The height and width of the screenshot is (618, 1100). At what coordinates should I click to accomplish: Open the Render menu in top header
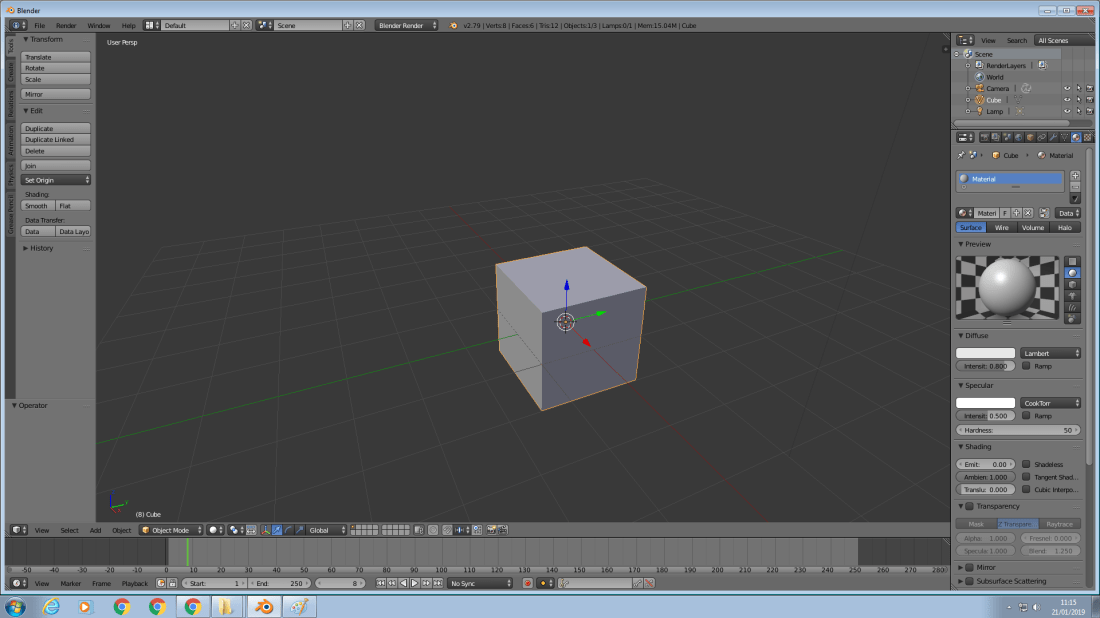coord(65,25)
